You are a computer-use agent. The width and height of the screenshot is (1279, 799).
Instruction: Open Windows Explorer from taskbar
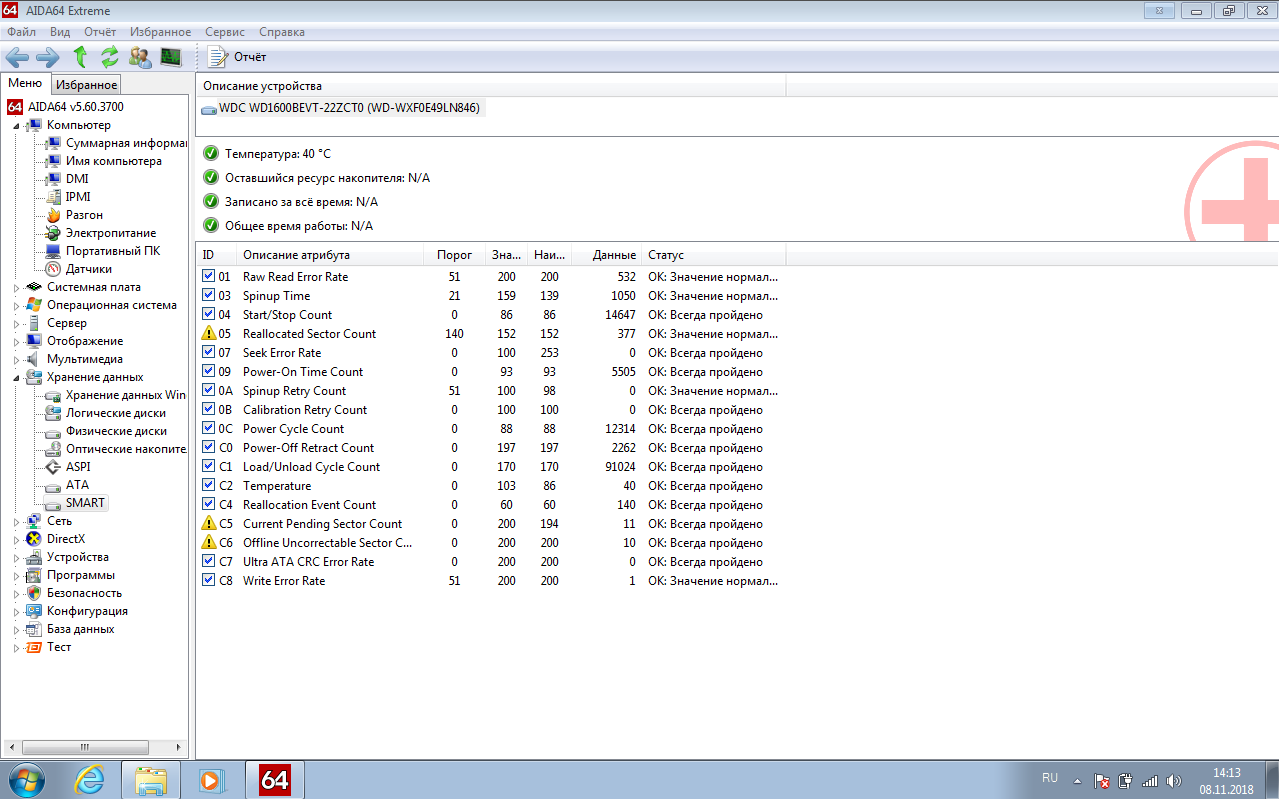[150, 779]
